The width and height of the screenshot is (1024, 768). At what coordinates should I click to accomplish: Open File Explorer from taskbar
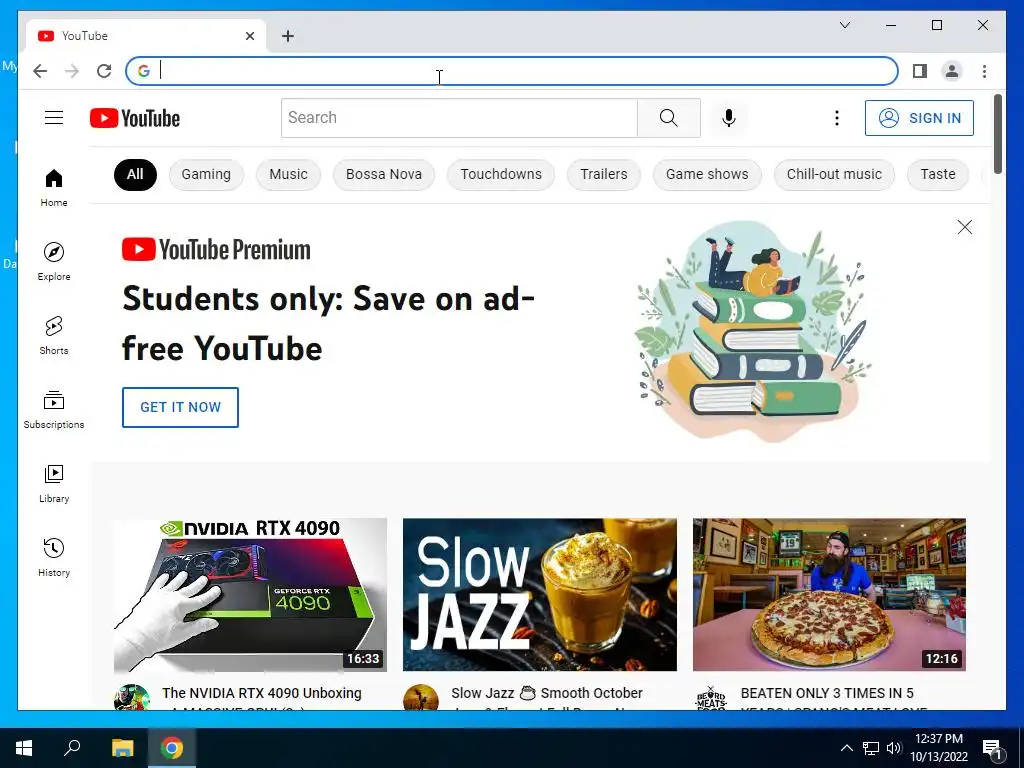(x=122, y=748)
